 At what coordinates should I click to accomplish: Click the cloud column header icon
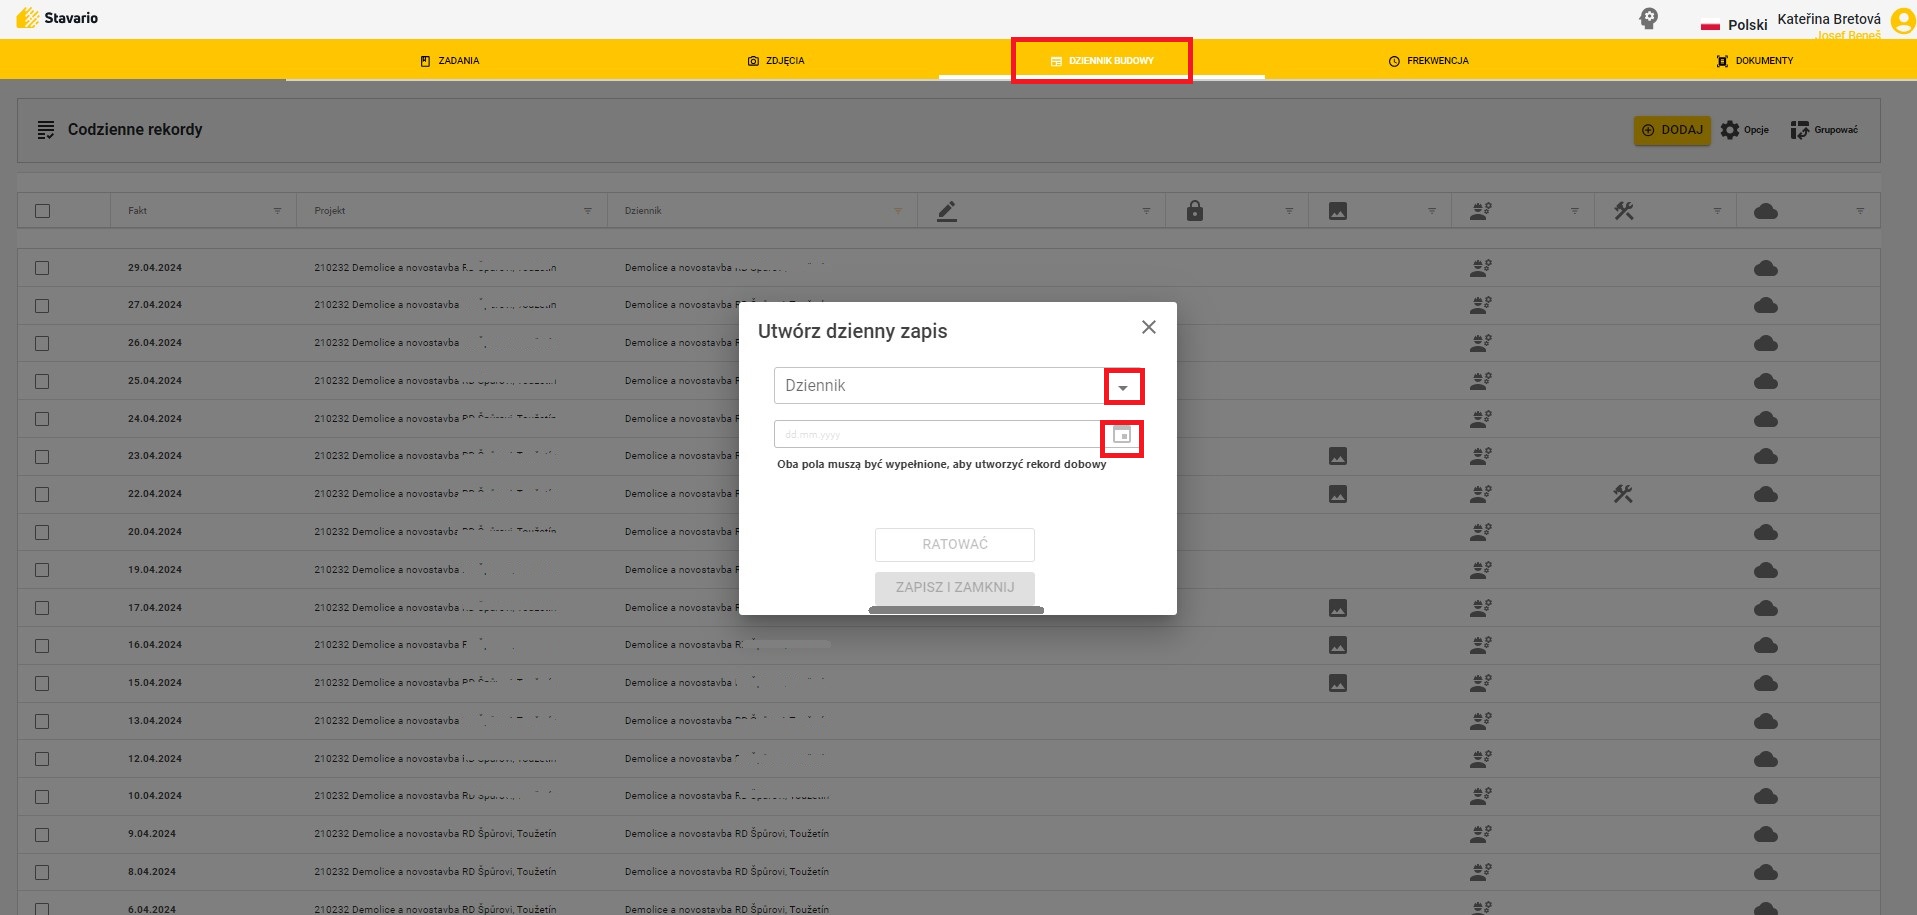click(x=1766, y=211)
